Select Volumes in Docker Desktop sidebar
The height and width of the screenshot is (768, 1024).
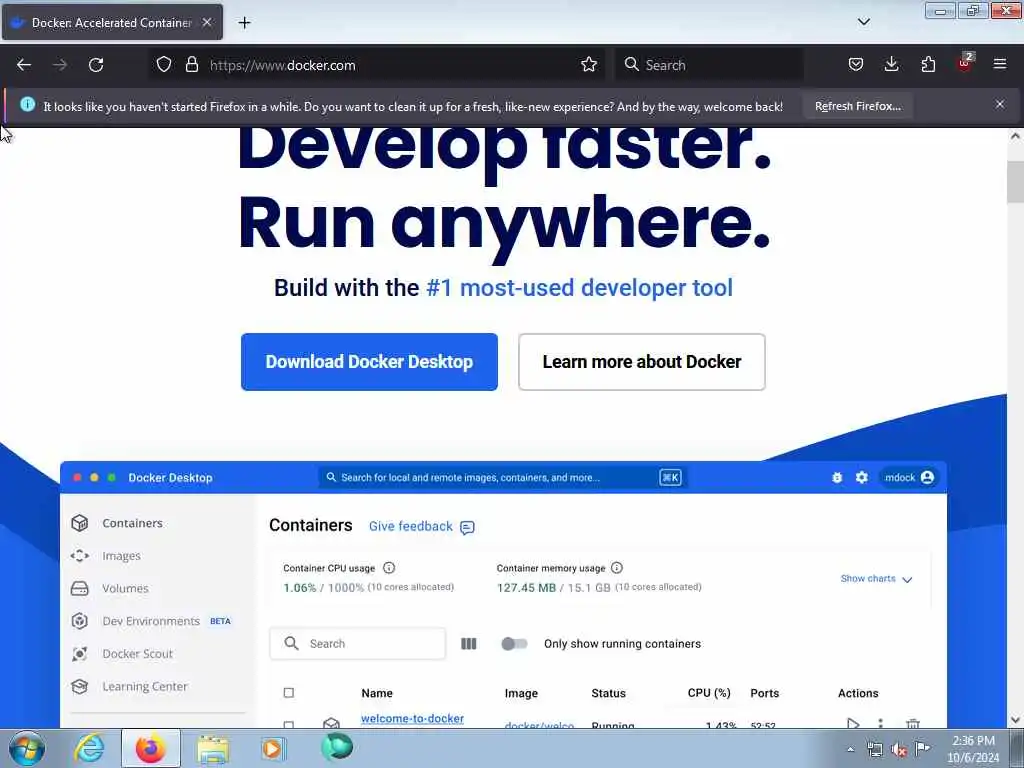125,588
